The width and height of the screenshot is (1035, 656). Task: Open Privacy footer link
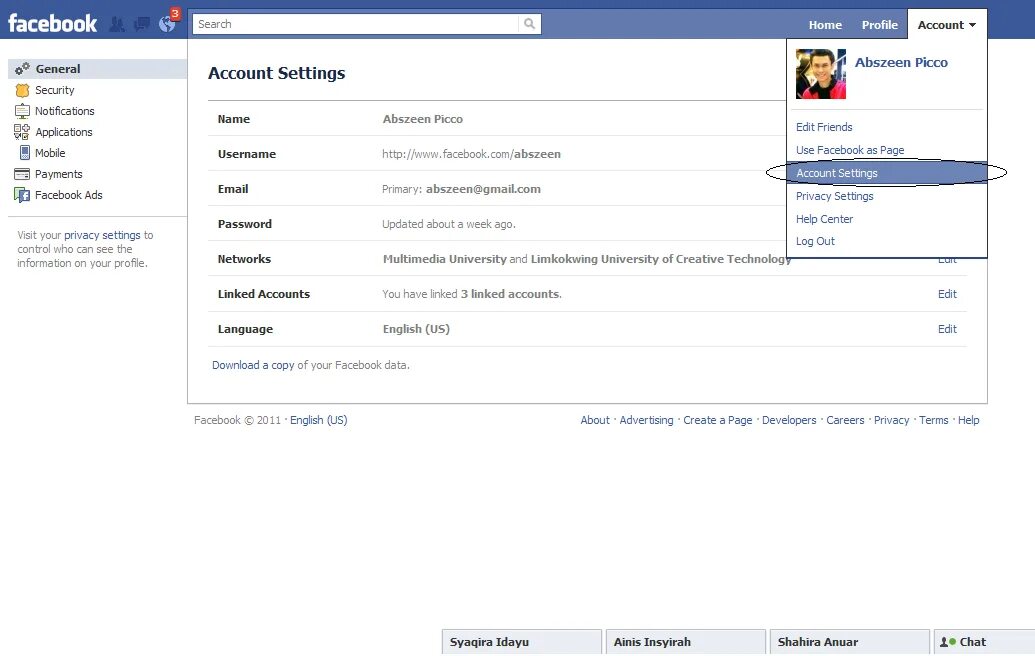point(891,420)
